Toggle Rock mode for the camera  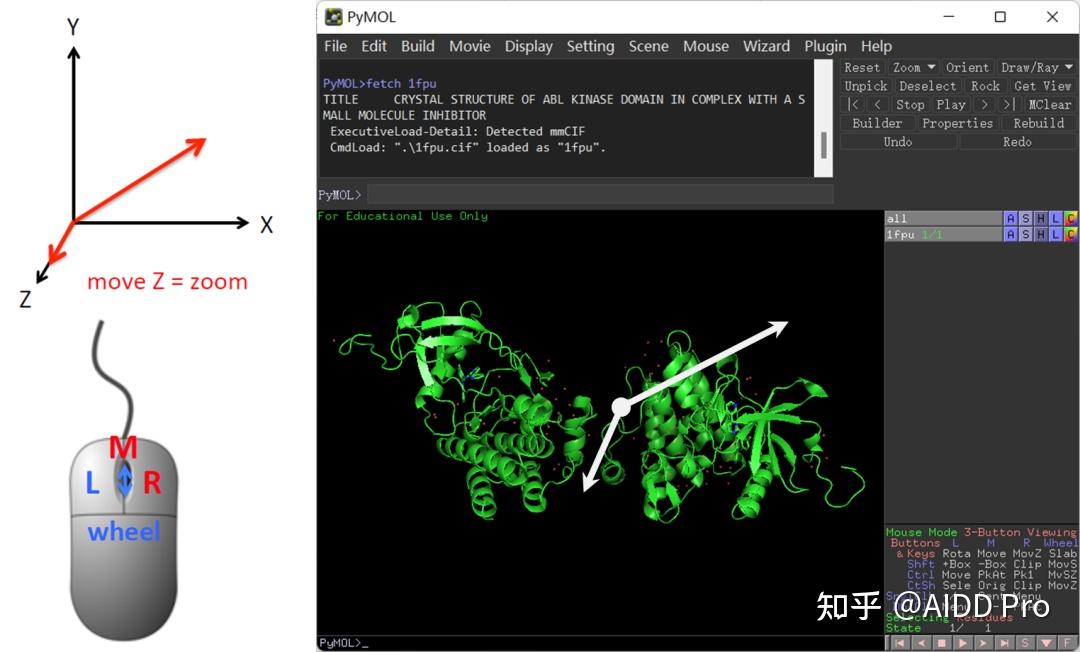[985, 86]
